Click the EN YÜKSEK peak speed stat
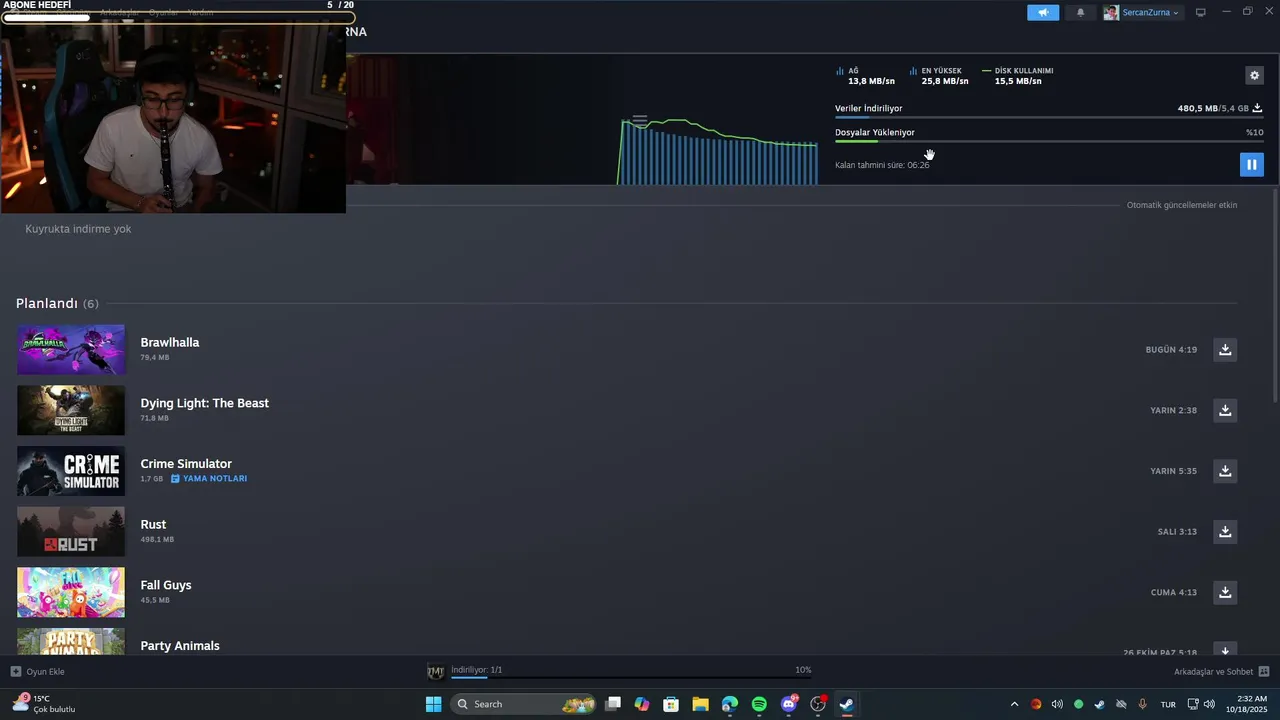 pos(939,76)
